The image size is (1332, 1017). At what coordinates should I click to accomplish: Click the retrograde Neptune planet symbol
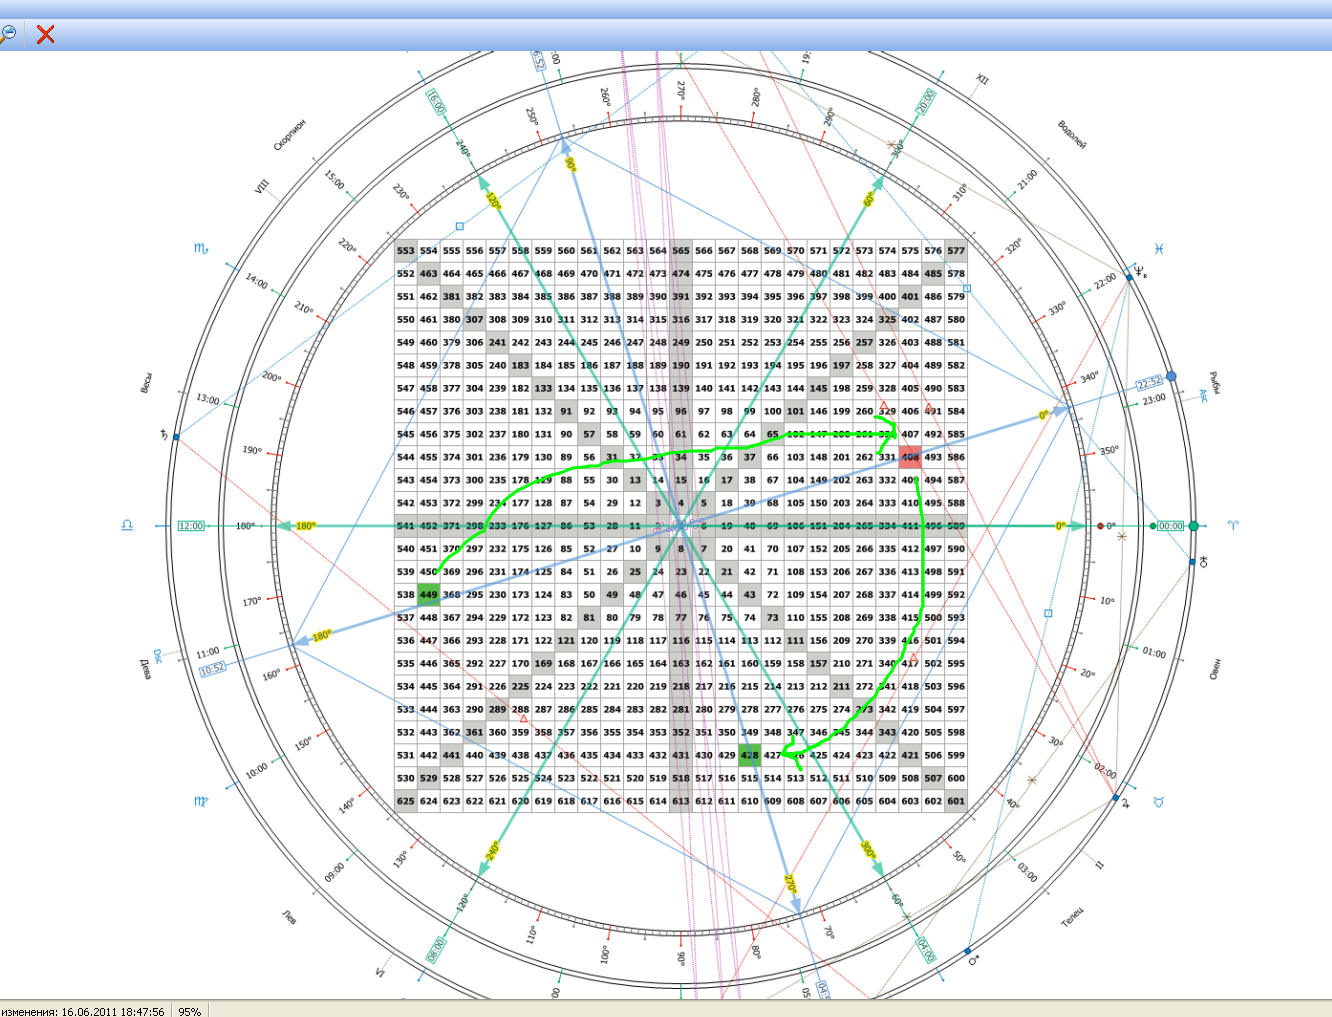tap(1139, 270)
